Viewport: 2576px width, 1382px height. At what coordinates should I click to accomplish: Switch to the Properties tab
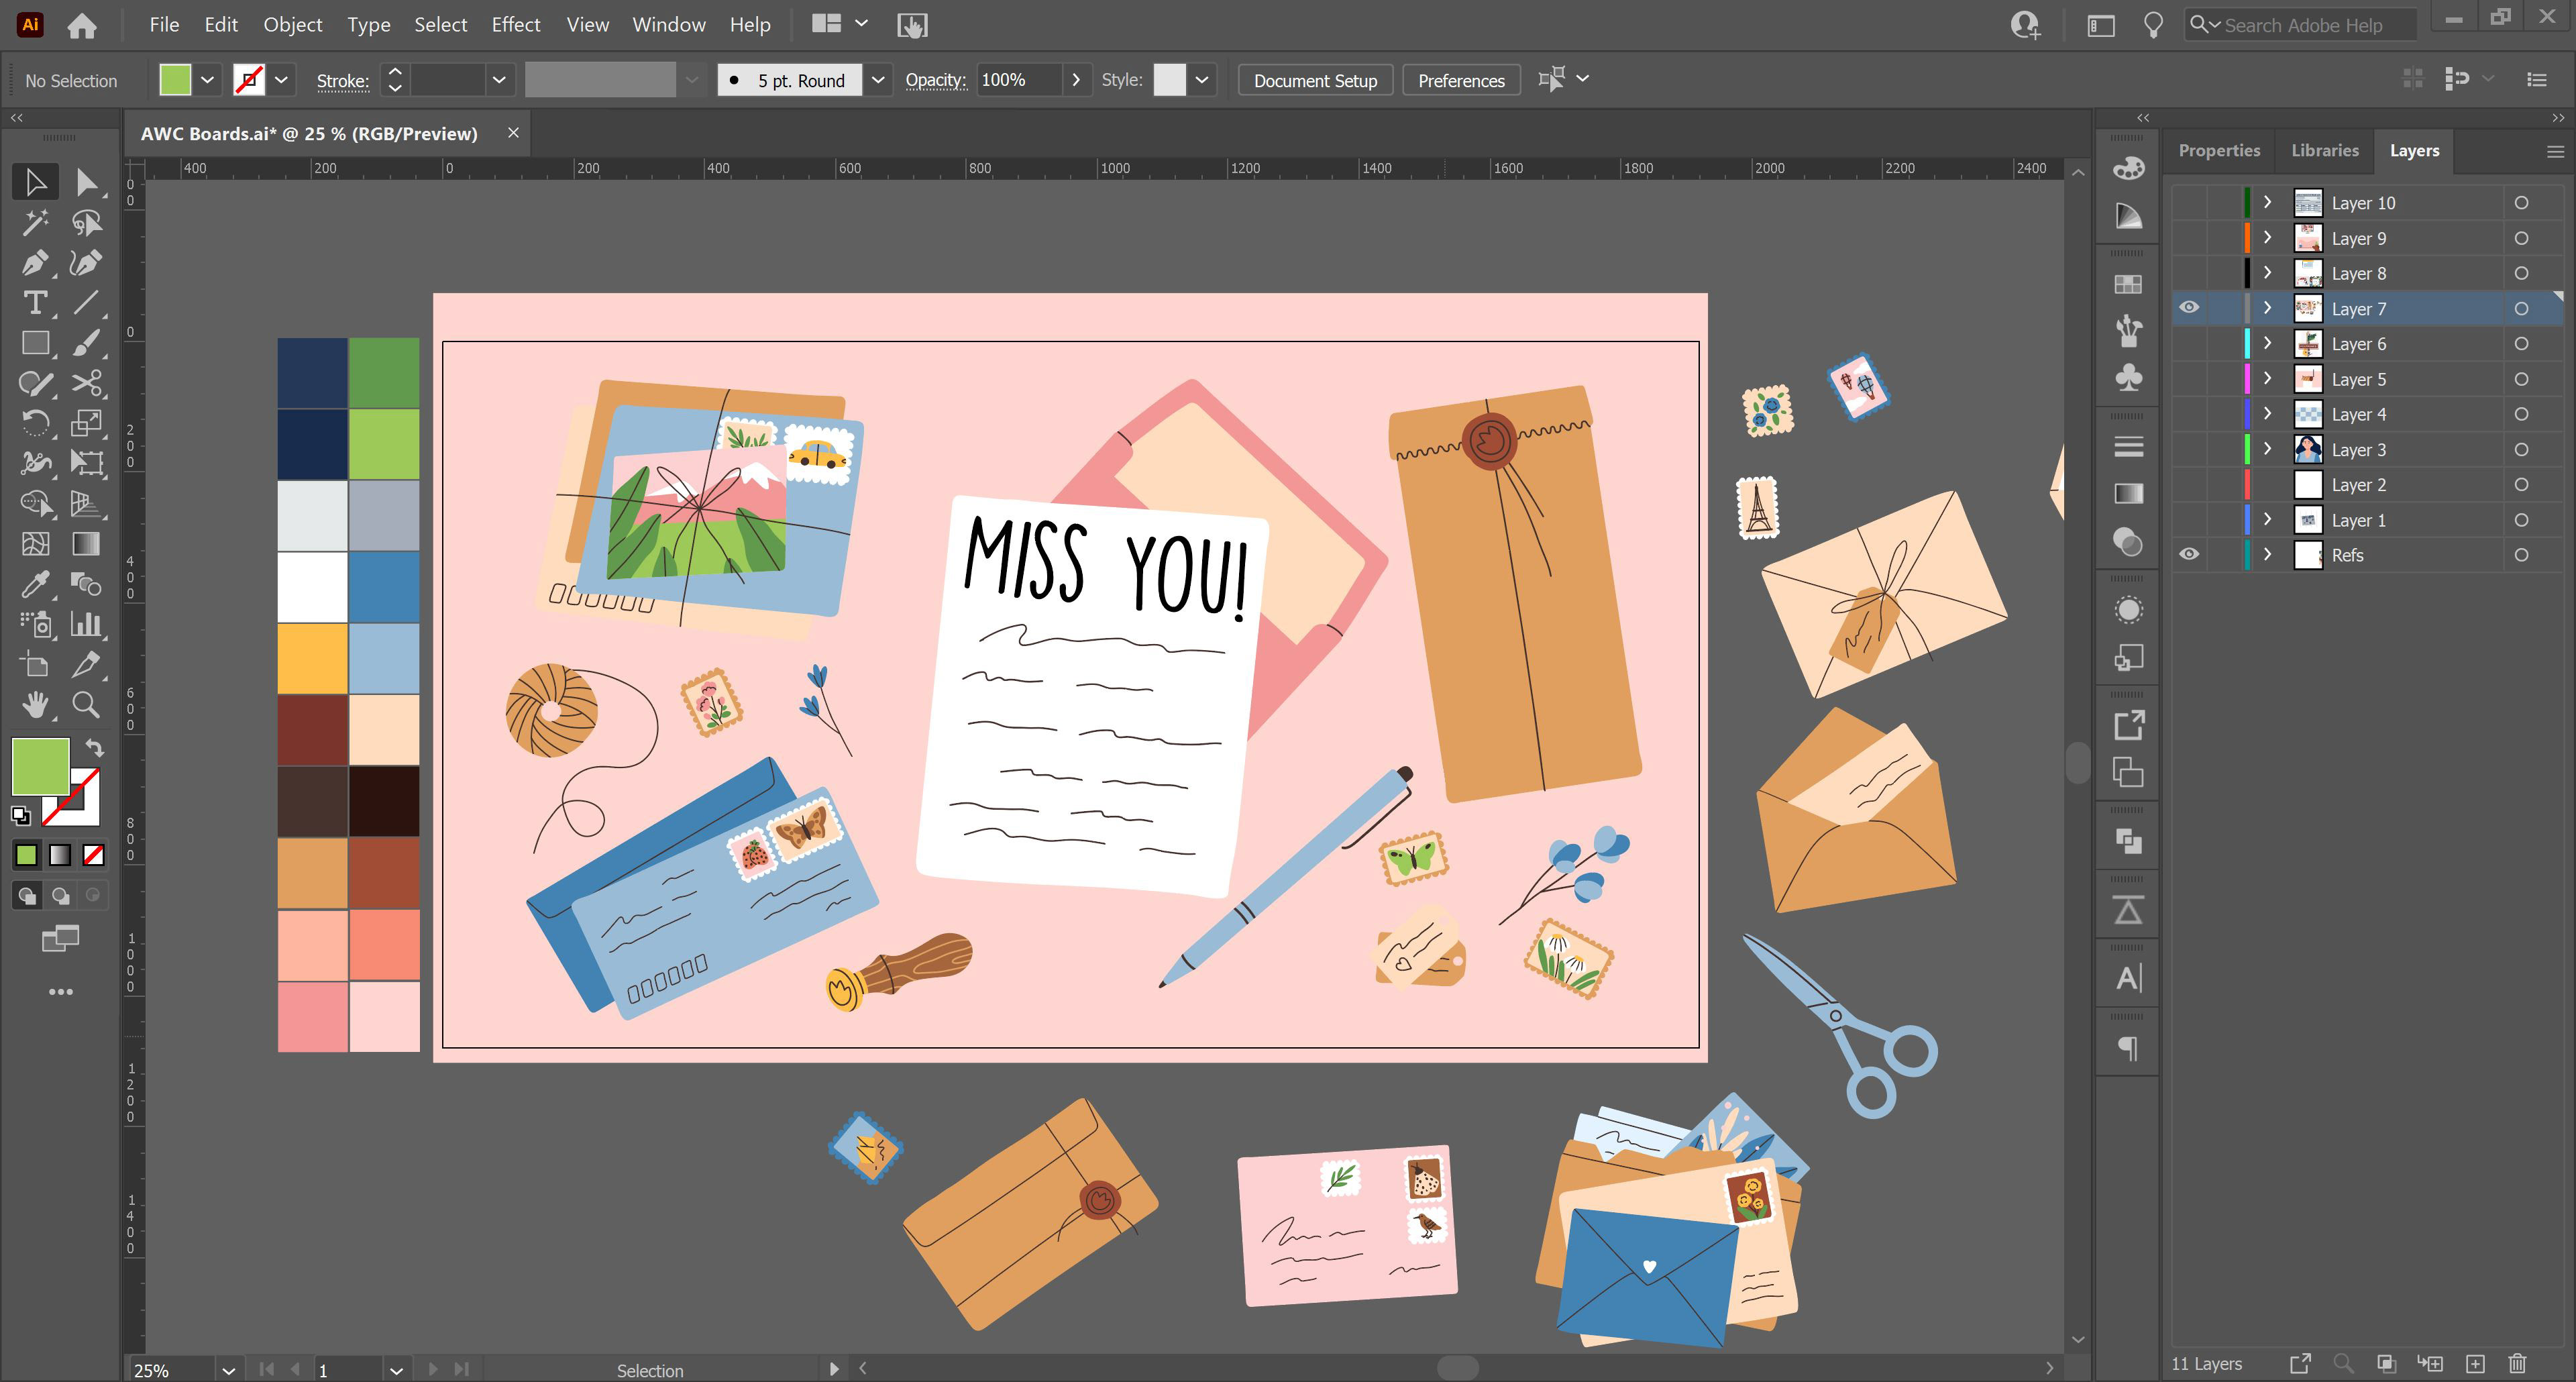tap(2219, 150)
